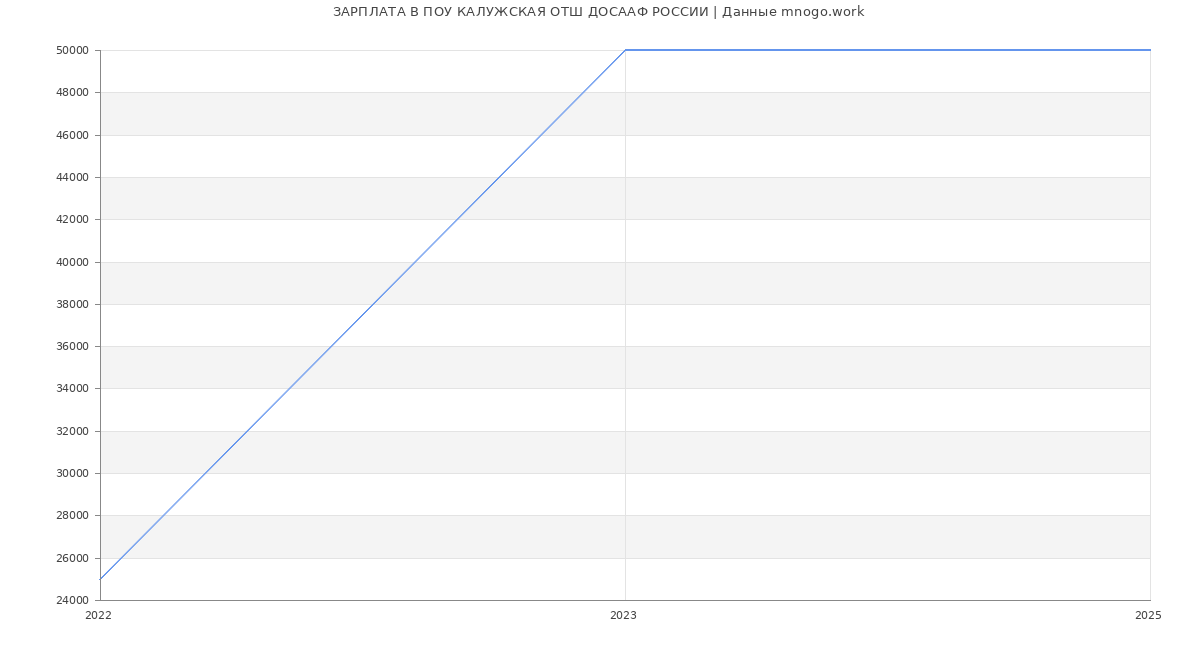Click the 2025 x-axis label

(1148, 616)
